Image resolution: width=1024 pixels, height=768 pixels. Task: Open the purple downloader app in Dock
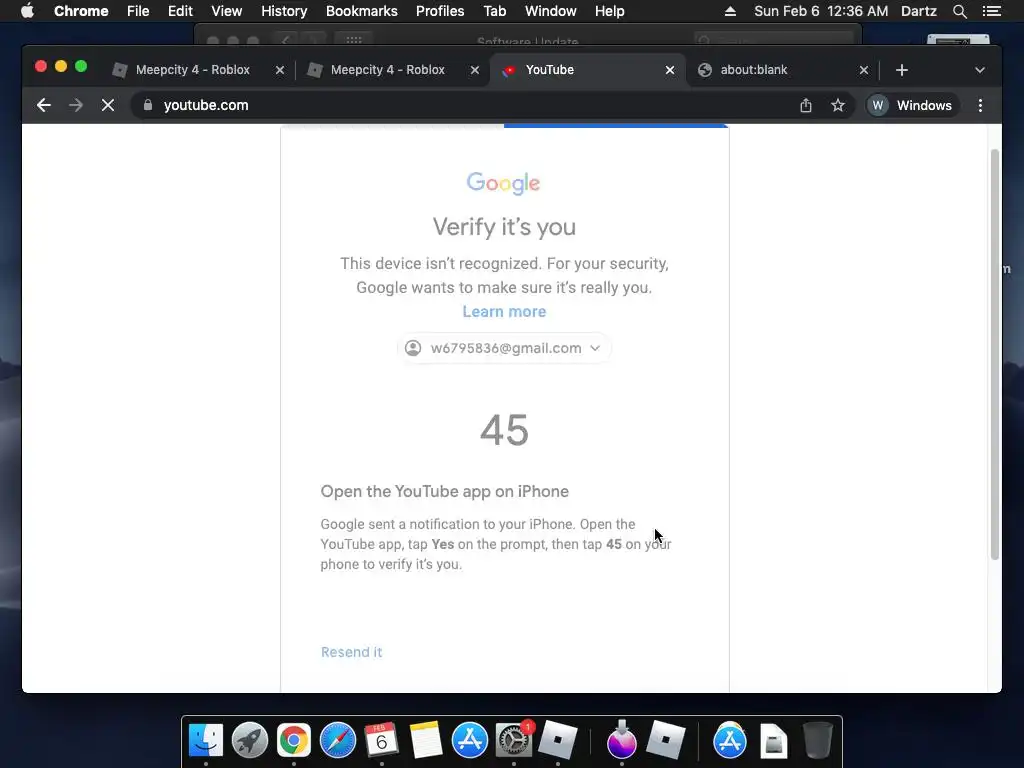point(621,739)
